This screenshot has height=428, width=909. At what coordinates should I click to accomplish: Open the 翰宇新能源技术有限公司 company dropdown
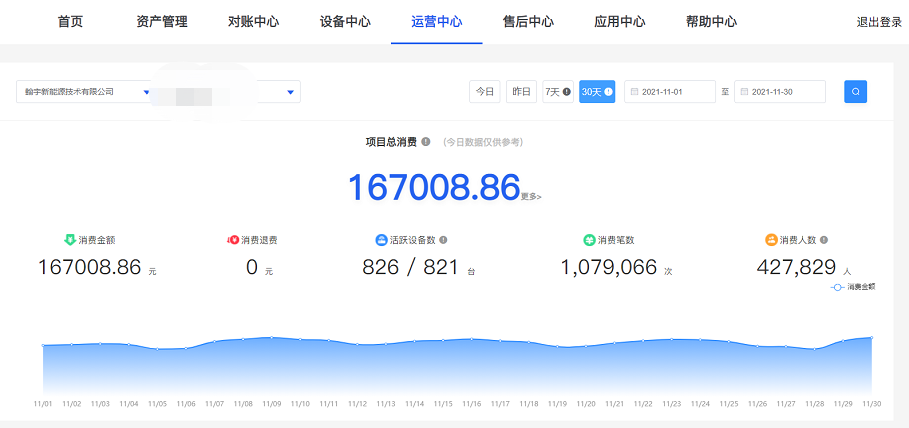(85, 92)
